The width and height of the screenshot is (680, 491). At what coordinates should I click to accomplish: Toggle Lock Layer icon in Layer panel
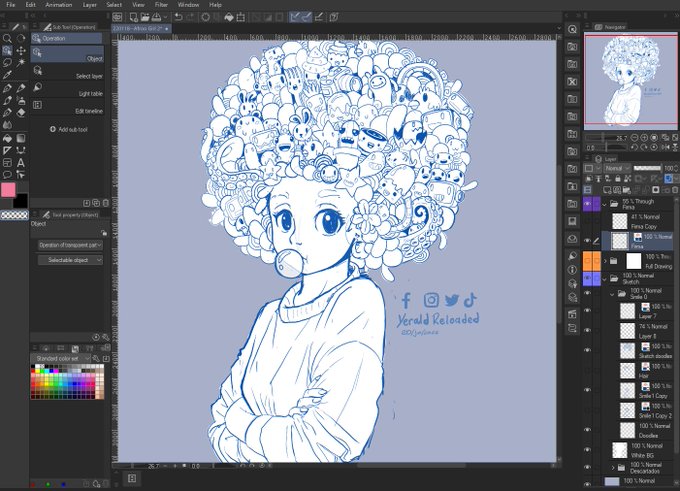(x=618, y=179)
